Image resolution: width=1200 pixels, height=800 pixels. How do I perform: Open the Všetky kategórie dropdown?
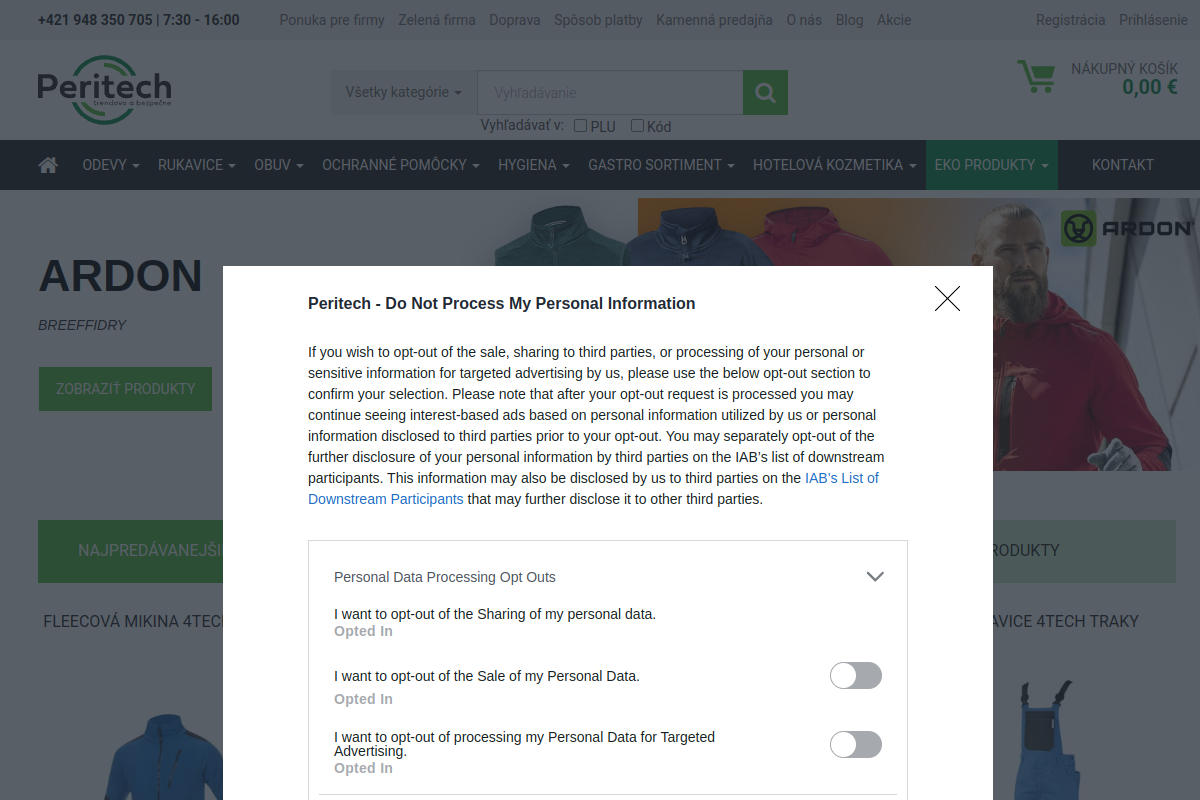[404, 92]
